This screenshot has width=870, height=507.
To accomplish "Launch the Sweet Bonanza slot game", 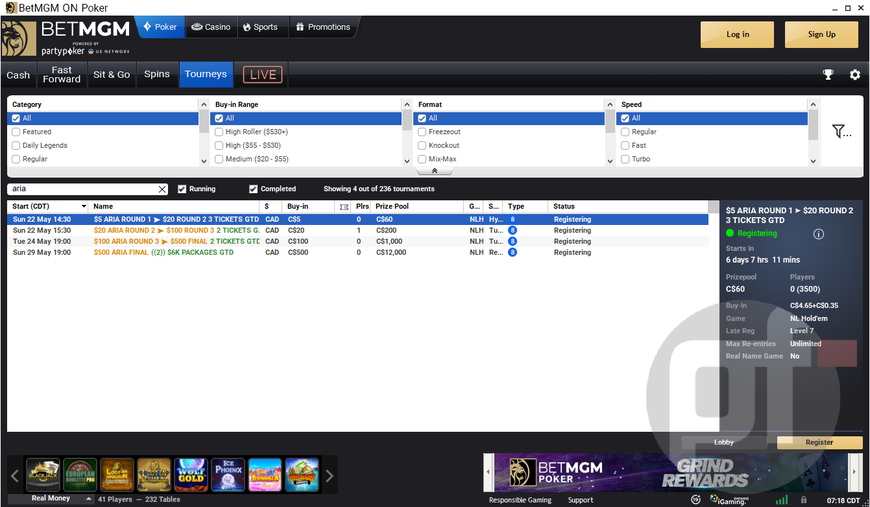I will pos(265,475).
